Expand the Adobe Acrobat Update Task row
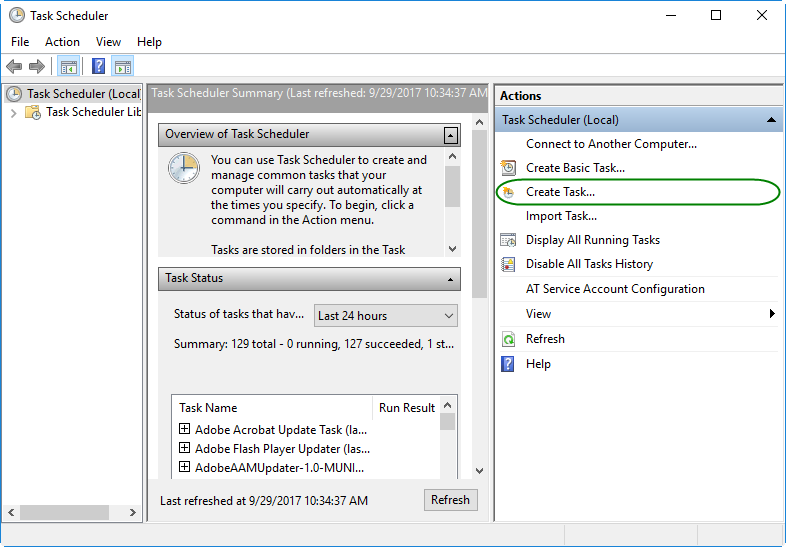This screenshot has width=786, height=547. 184,429
